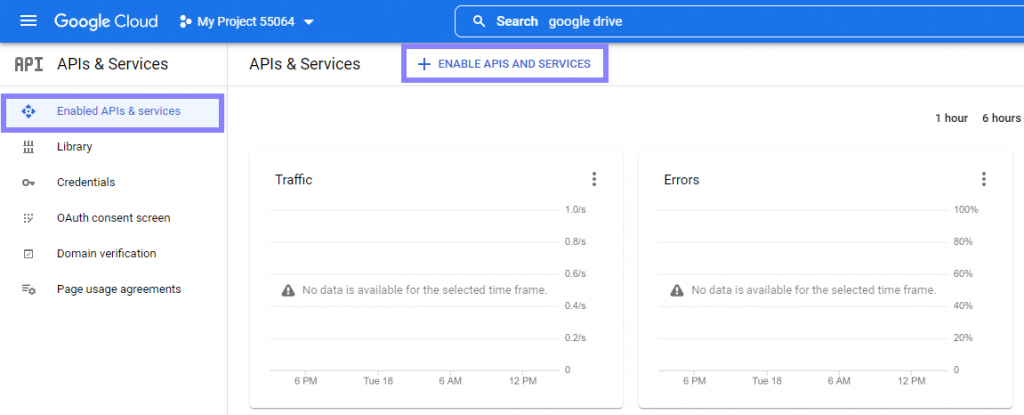The image size is (1024, 415).
Task: Open the Library page
Action: 74,147
